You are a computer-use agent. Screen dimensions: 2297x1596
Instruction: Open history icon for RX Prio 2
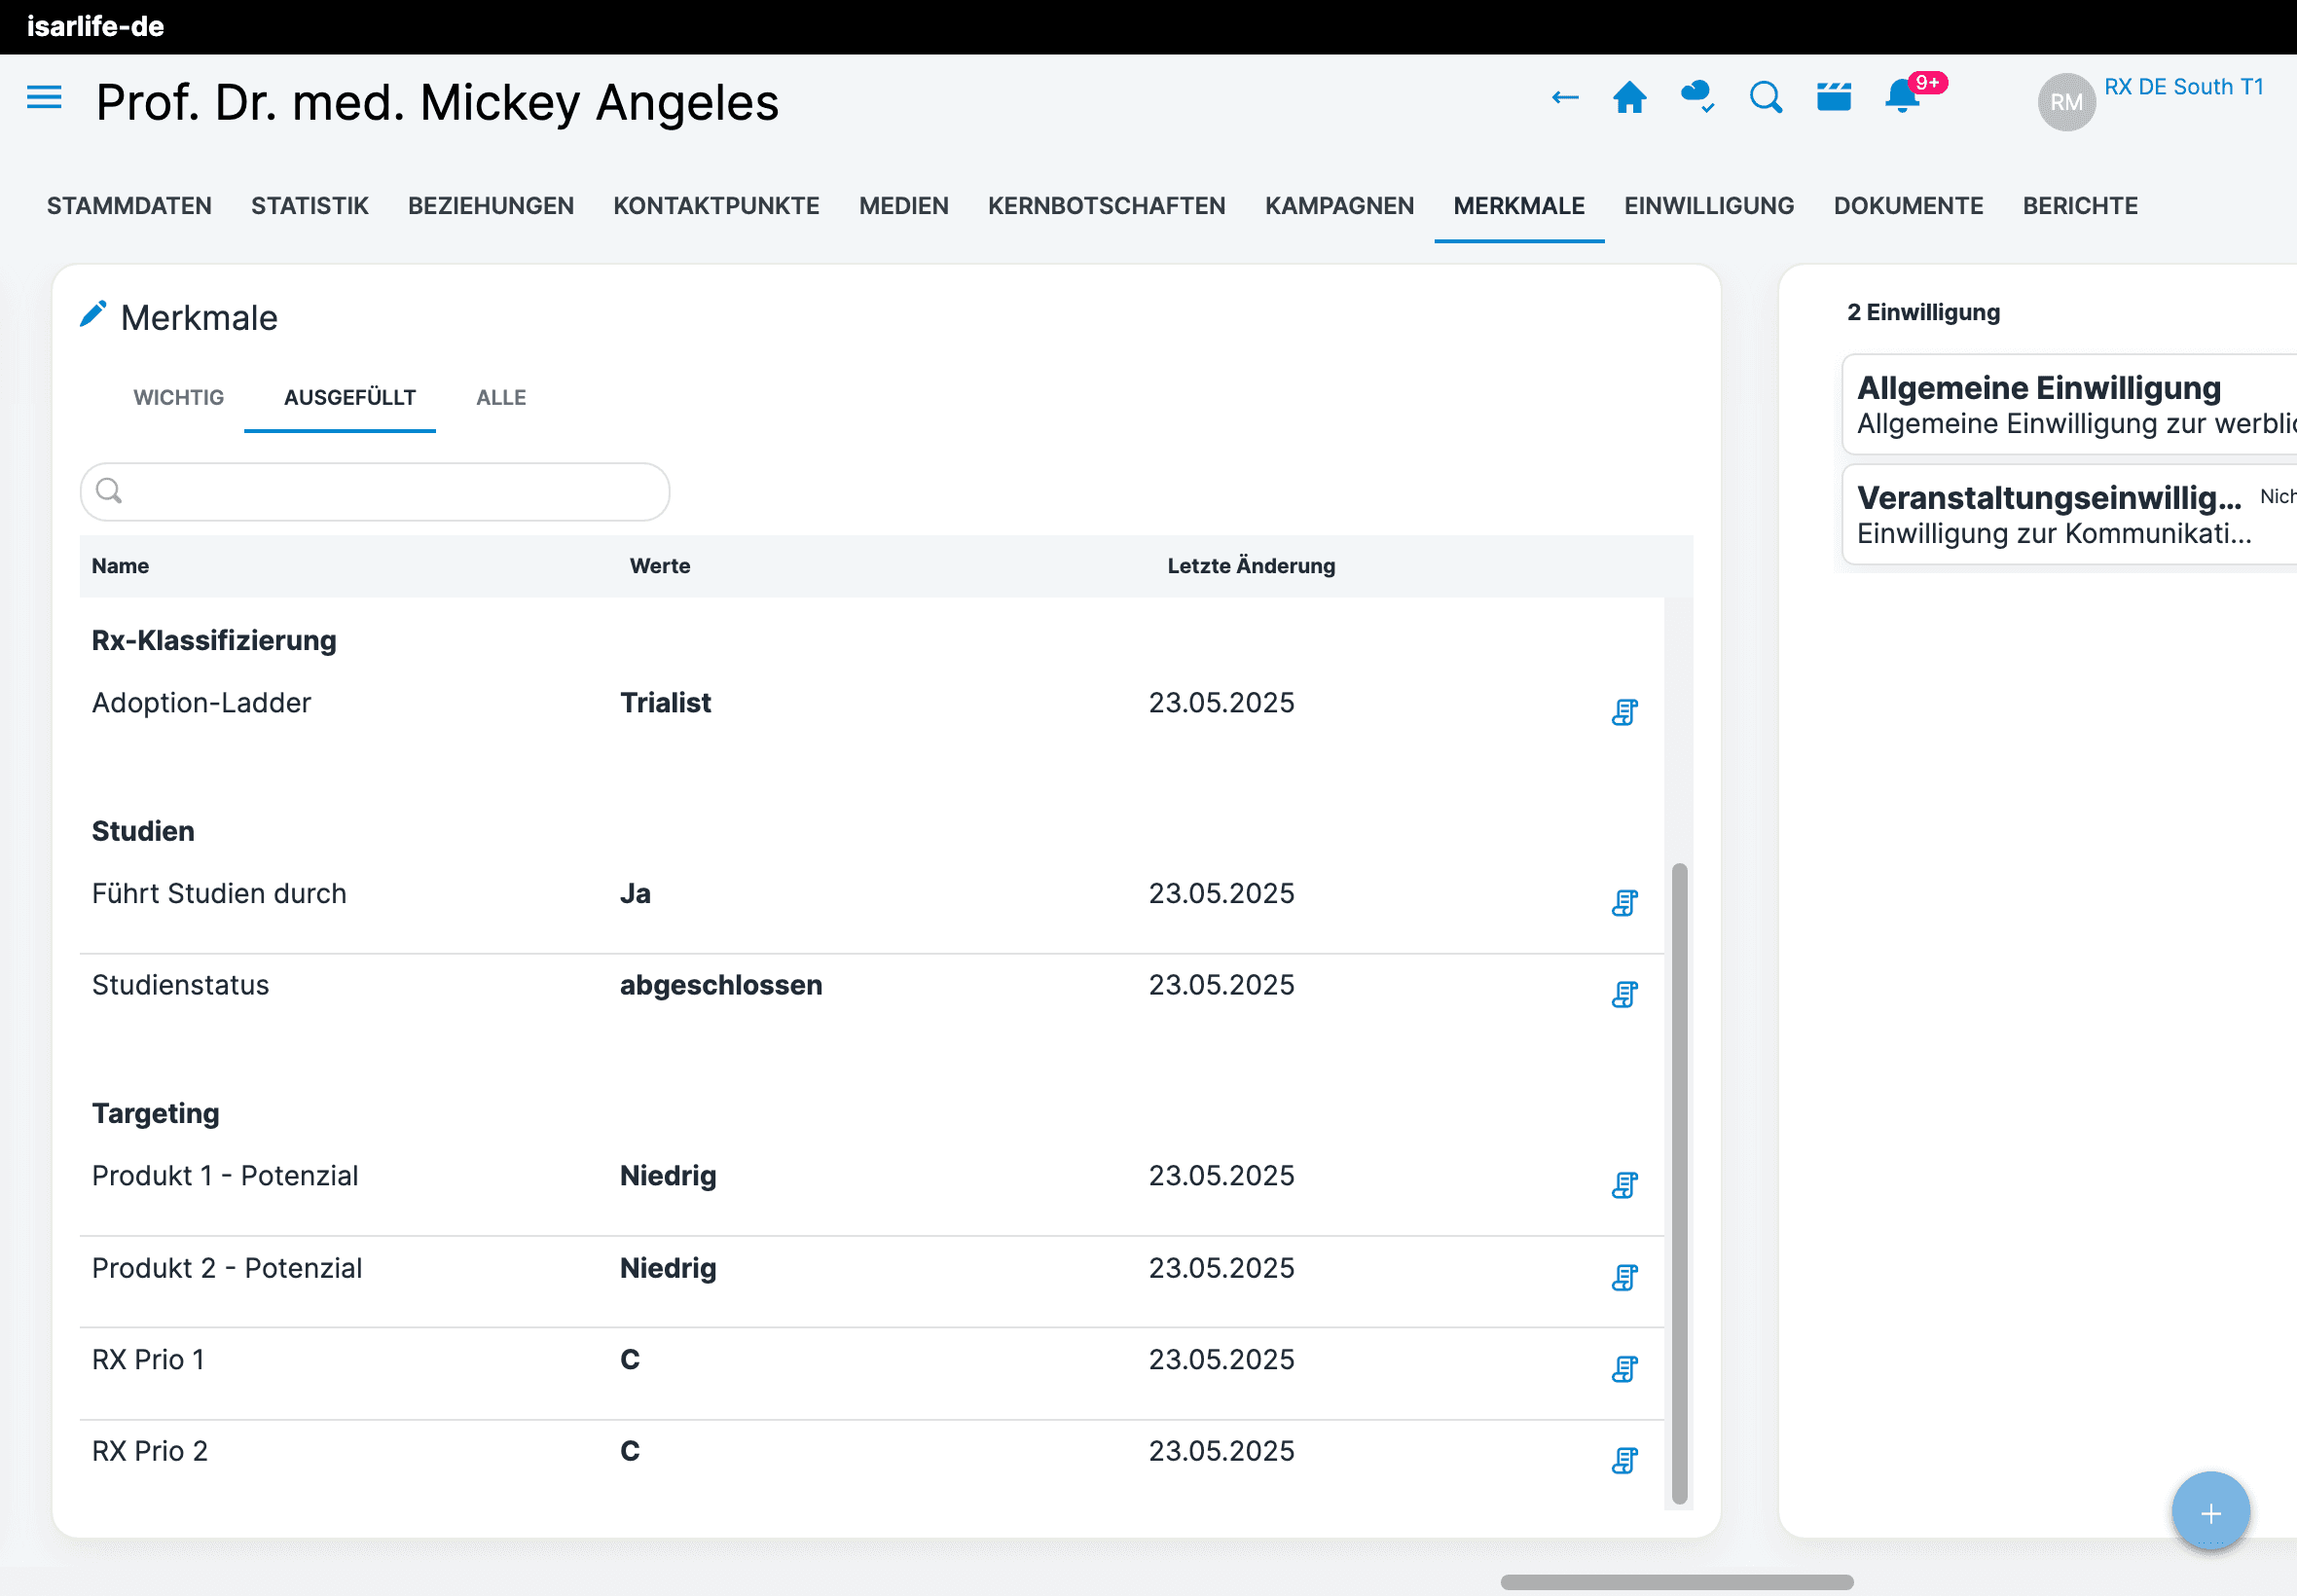click(x=1625, y=1461)
